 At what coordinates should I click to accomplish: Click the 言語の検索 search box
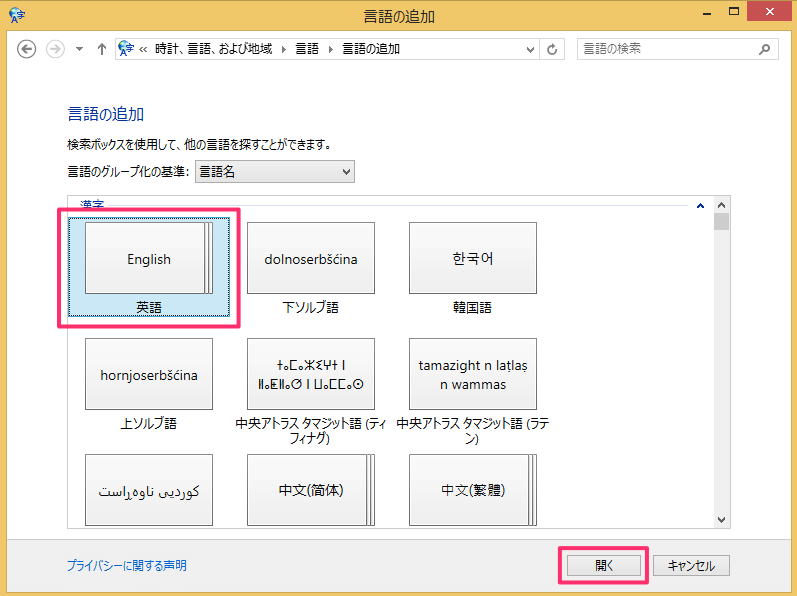click(x=678, y=49)
